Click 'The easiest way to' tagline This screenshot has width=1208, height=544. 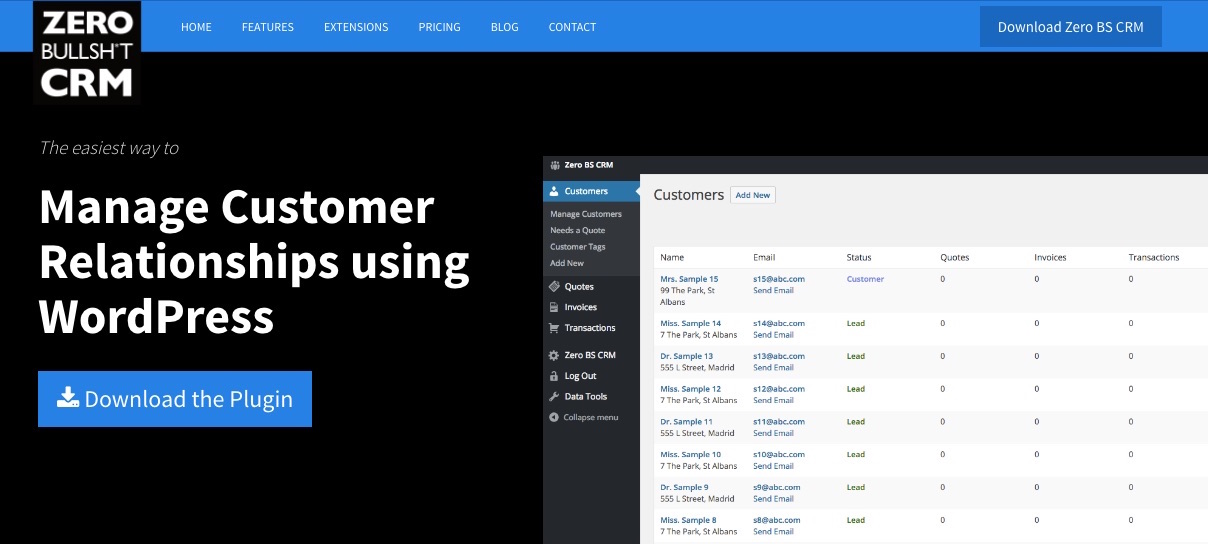pyautogui.click(x=109, y=148)
